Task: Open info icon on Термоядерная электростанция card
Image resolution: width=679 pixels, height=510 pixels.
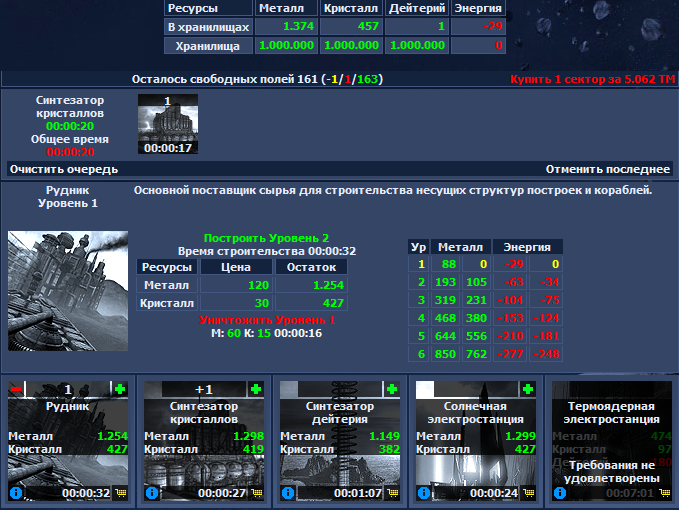Action: [560, 493]
